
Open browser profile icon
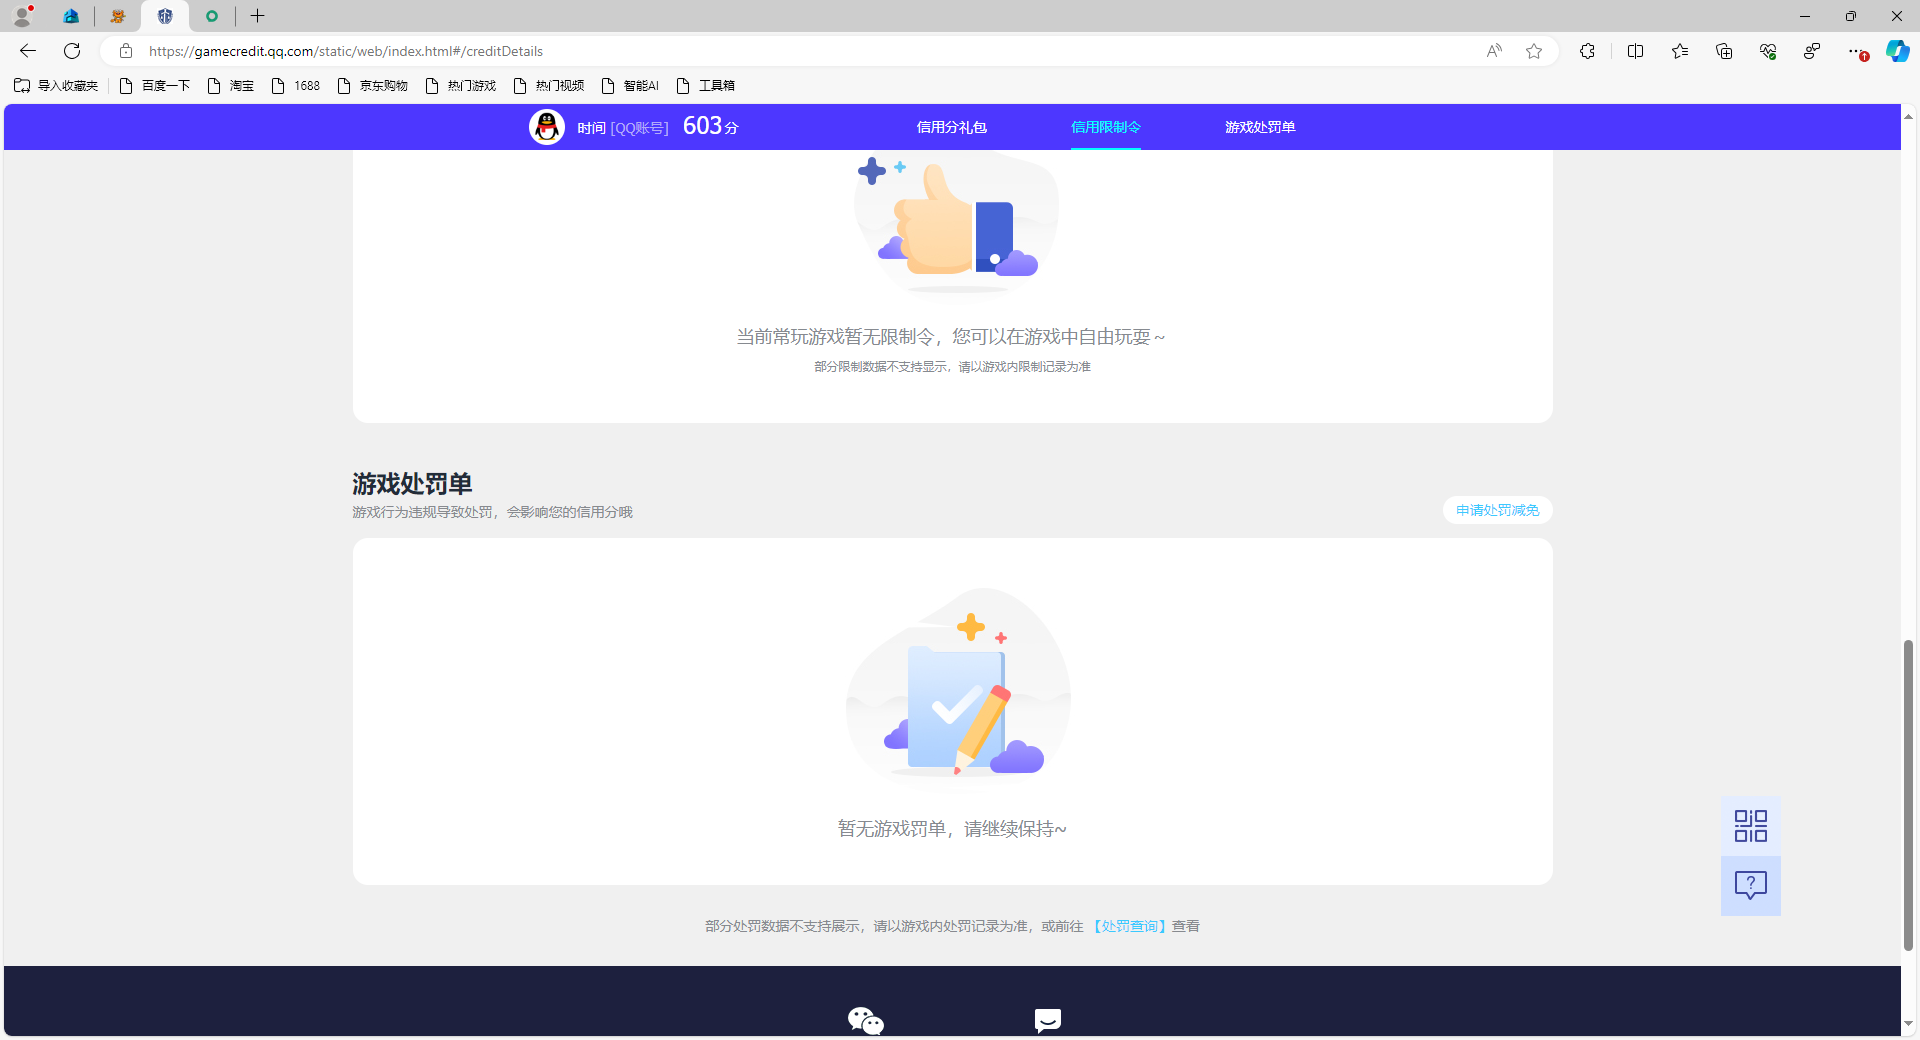click(22, 16)
